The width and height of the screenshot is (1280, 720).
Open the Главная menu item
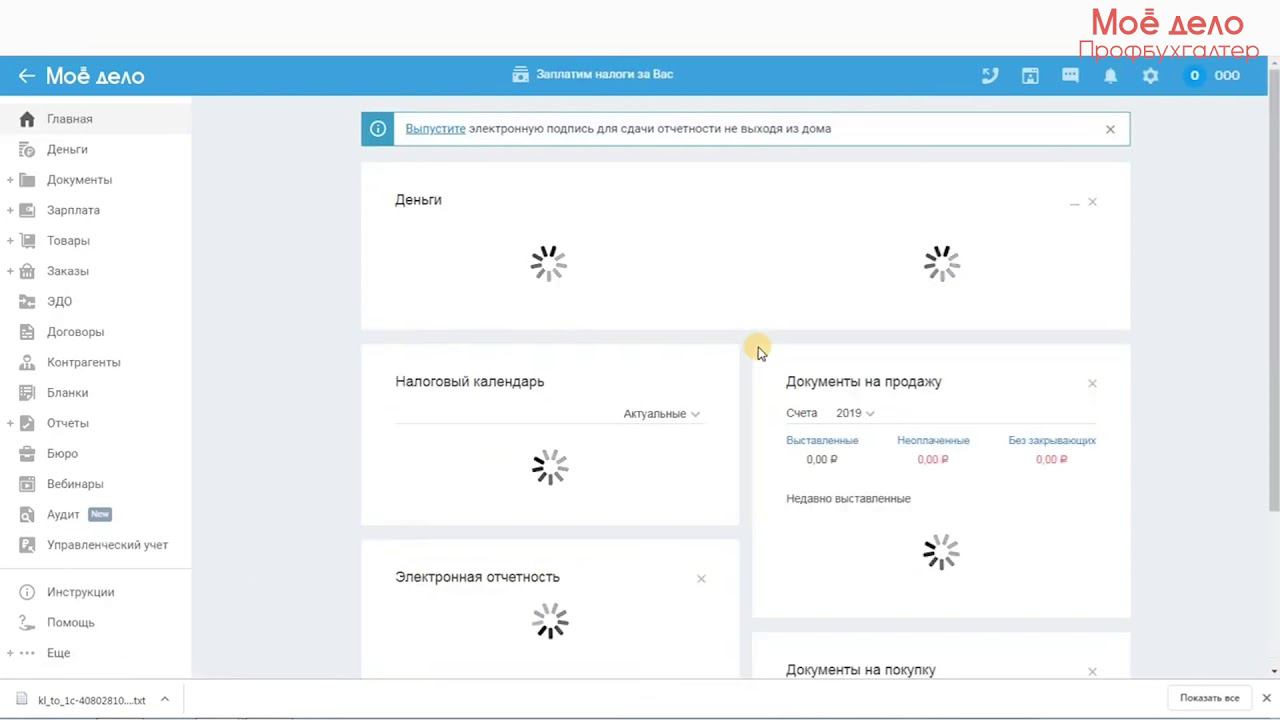96,119
